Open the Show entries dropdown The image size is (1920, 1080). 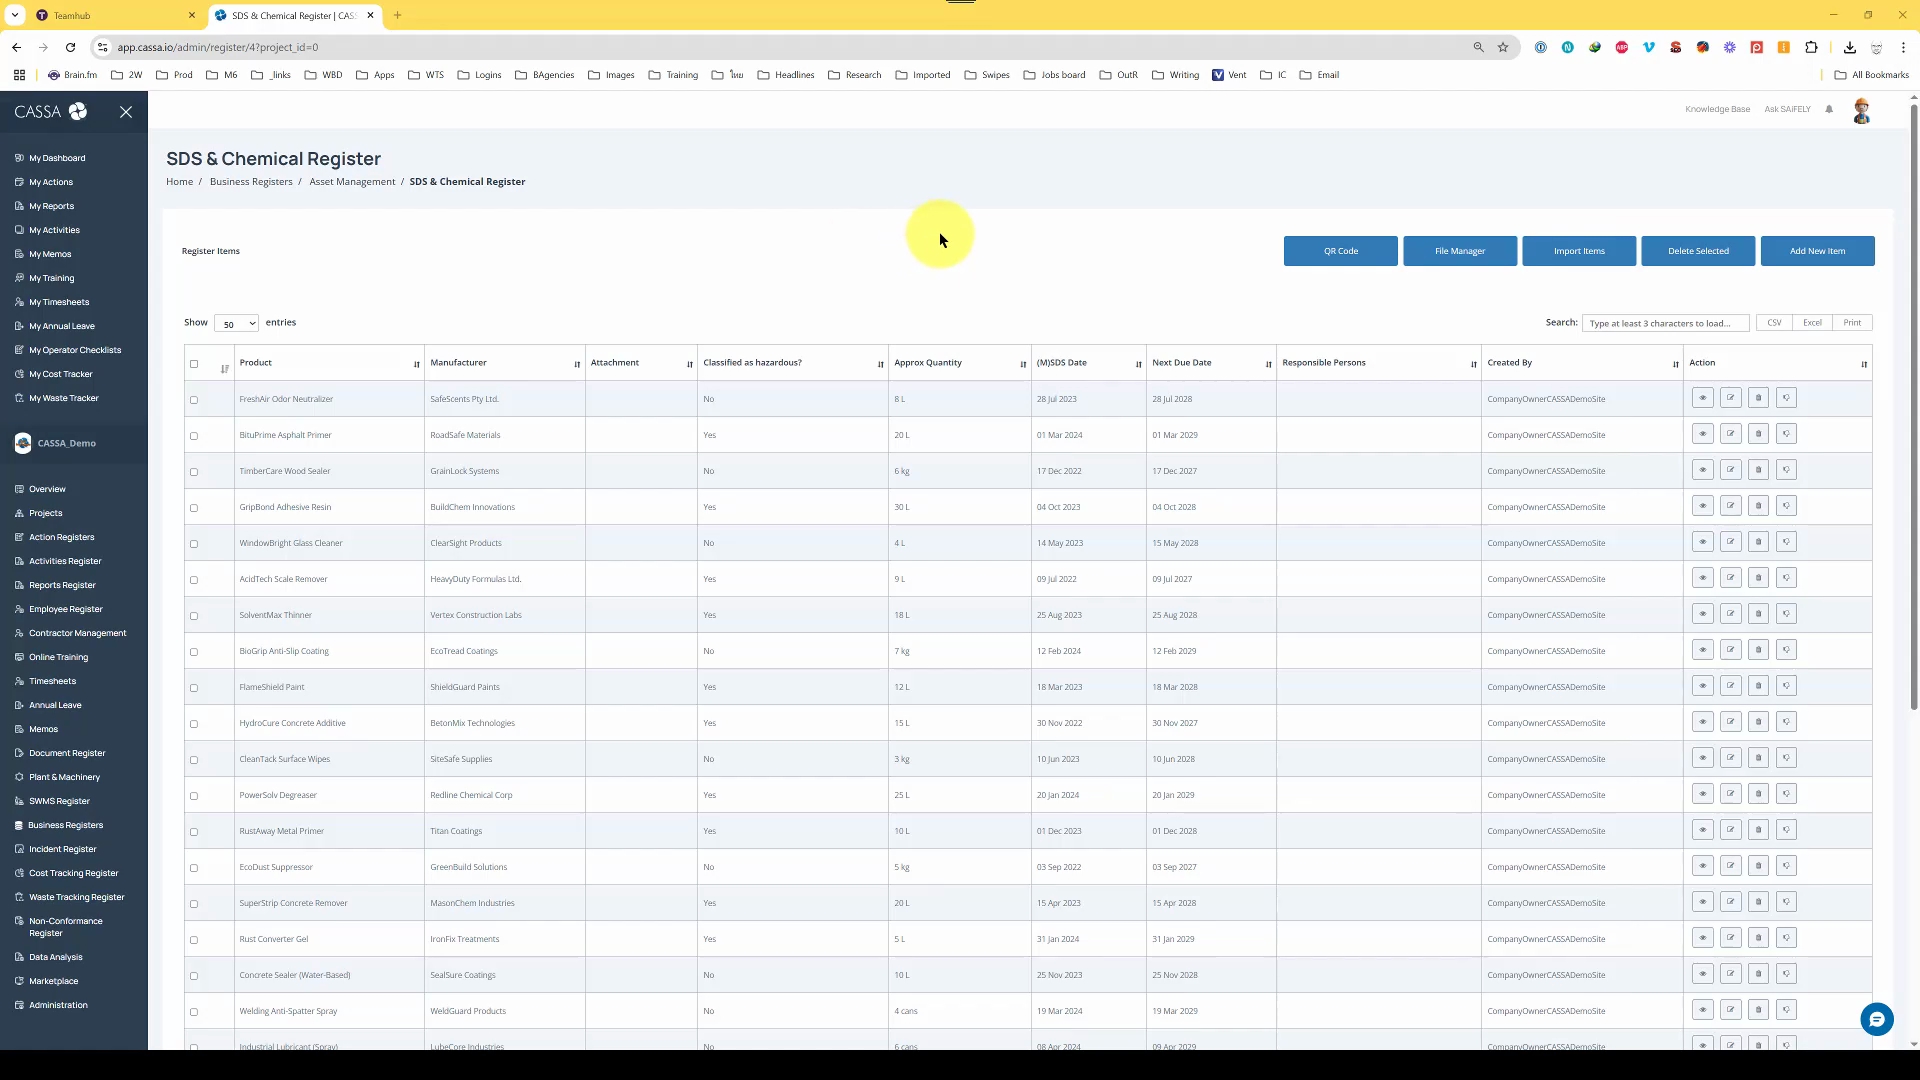(236, 323)
